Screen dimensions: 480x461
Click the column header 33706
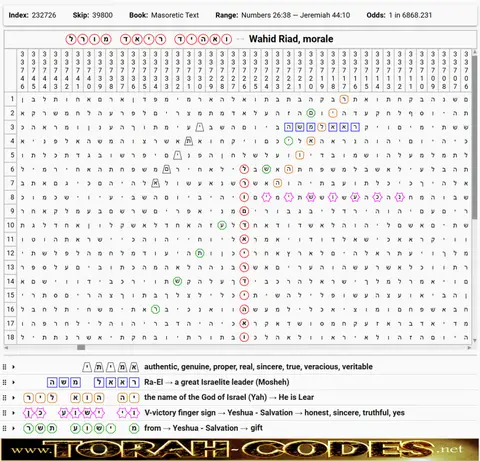point(466,70)
